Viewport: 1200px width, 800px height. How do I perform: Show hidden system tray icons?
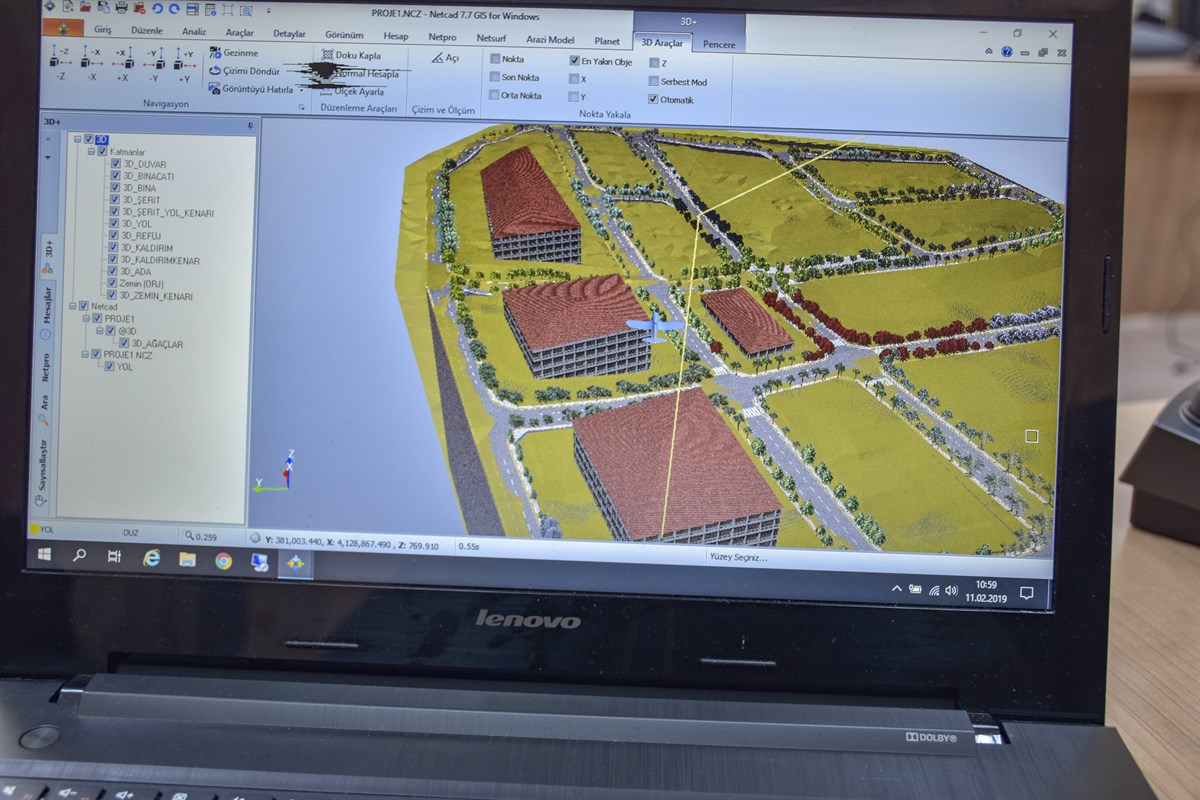pyautogui.click(x=896, y=589)
